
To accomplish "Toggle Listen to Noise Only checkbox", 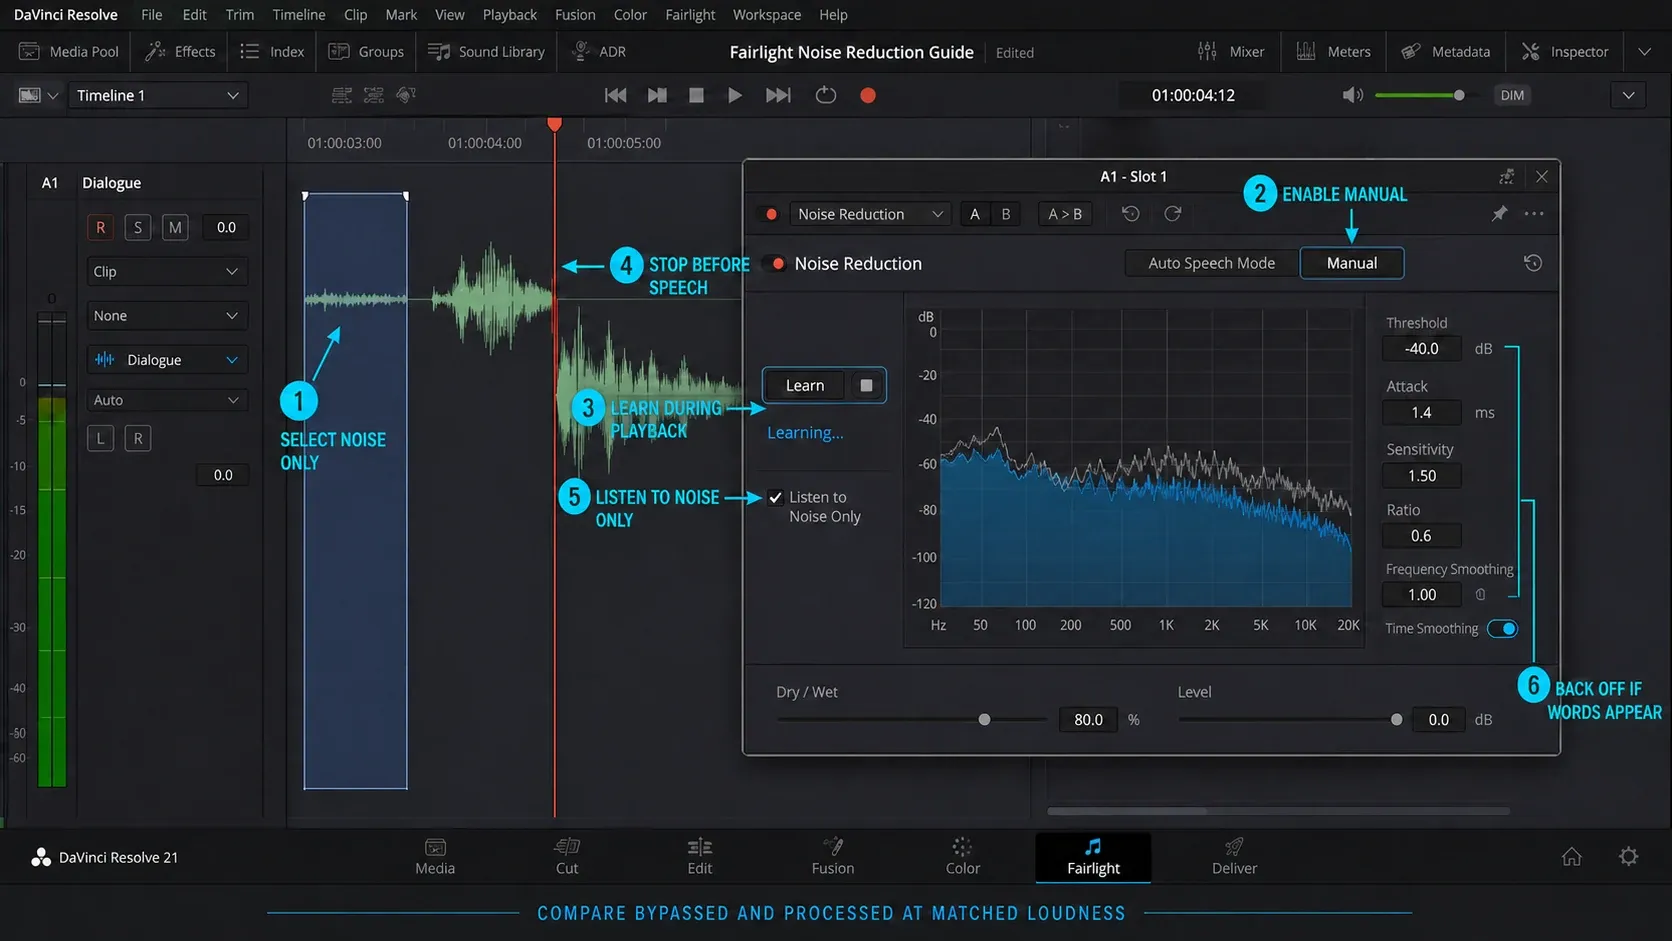I will 776,498.
